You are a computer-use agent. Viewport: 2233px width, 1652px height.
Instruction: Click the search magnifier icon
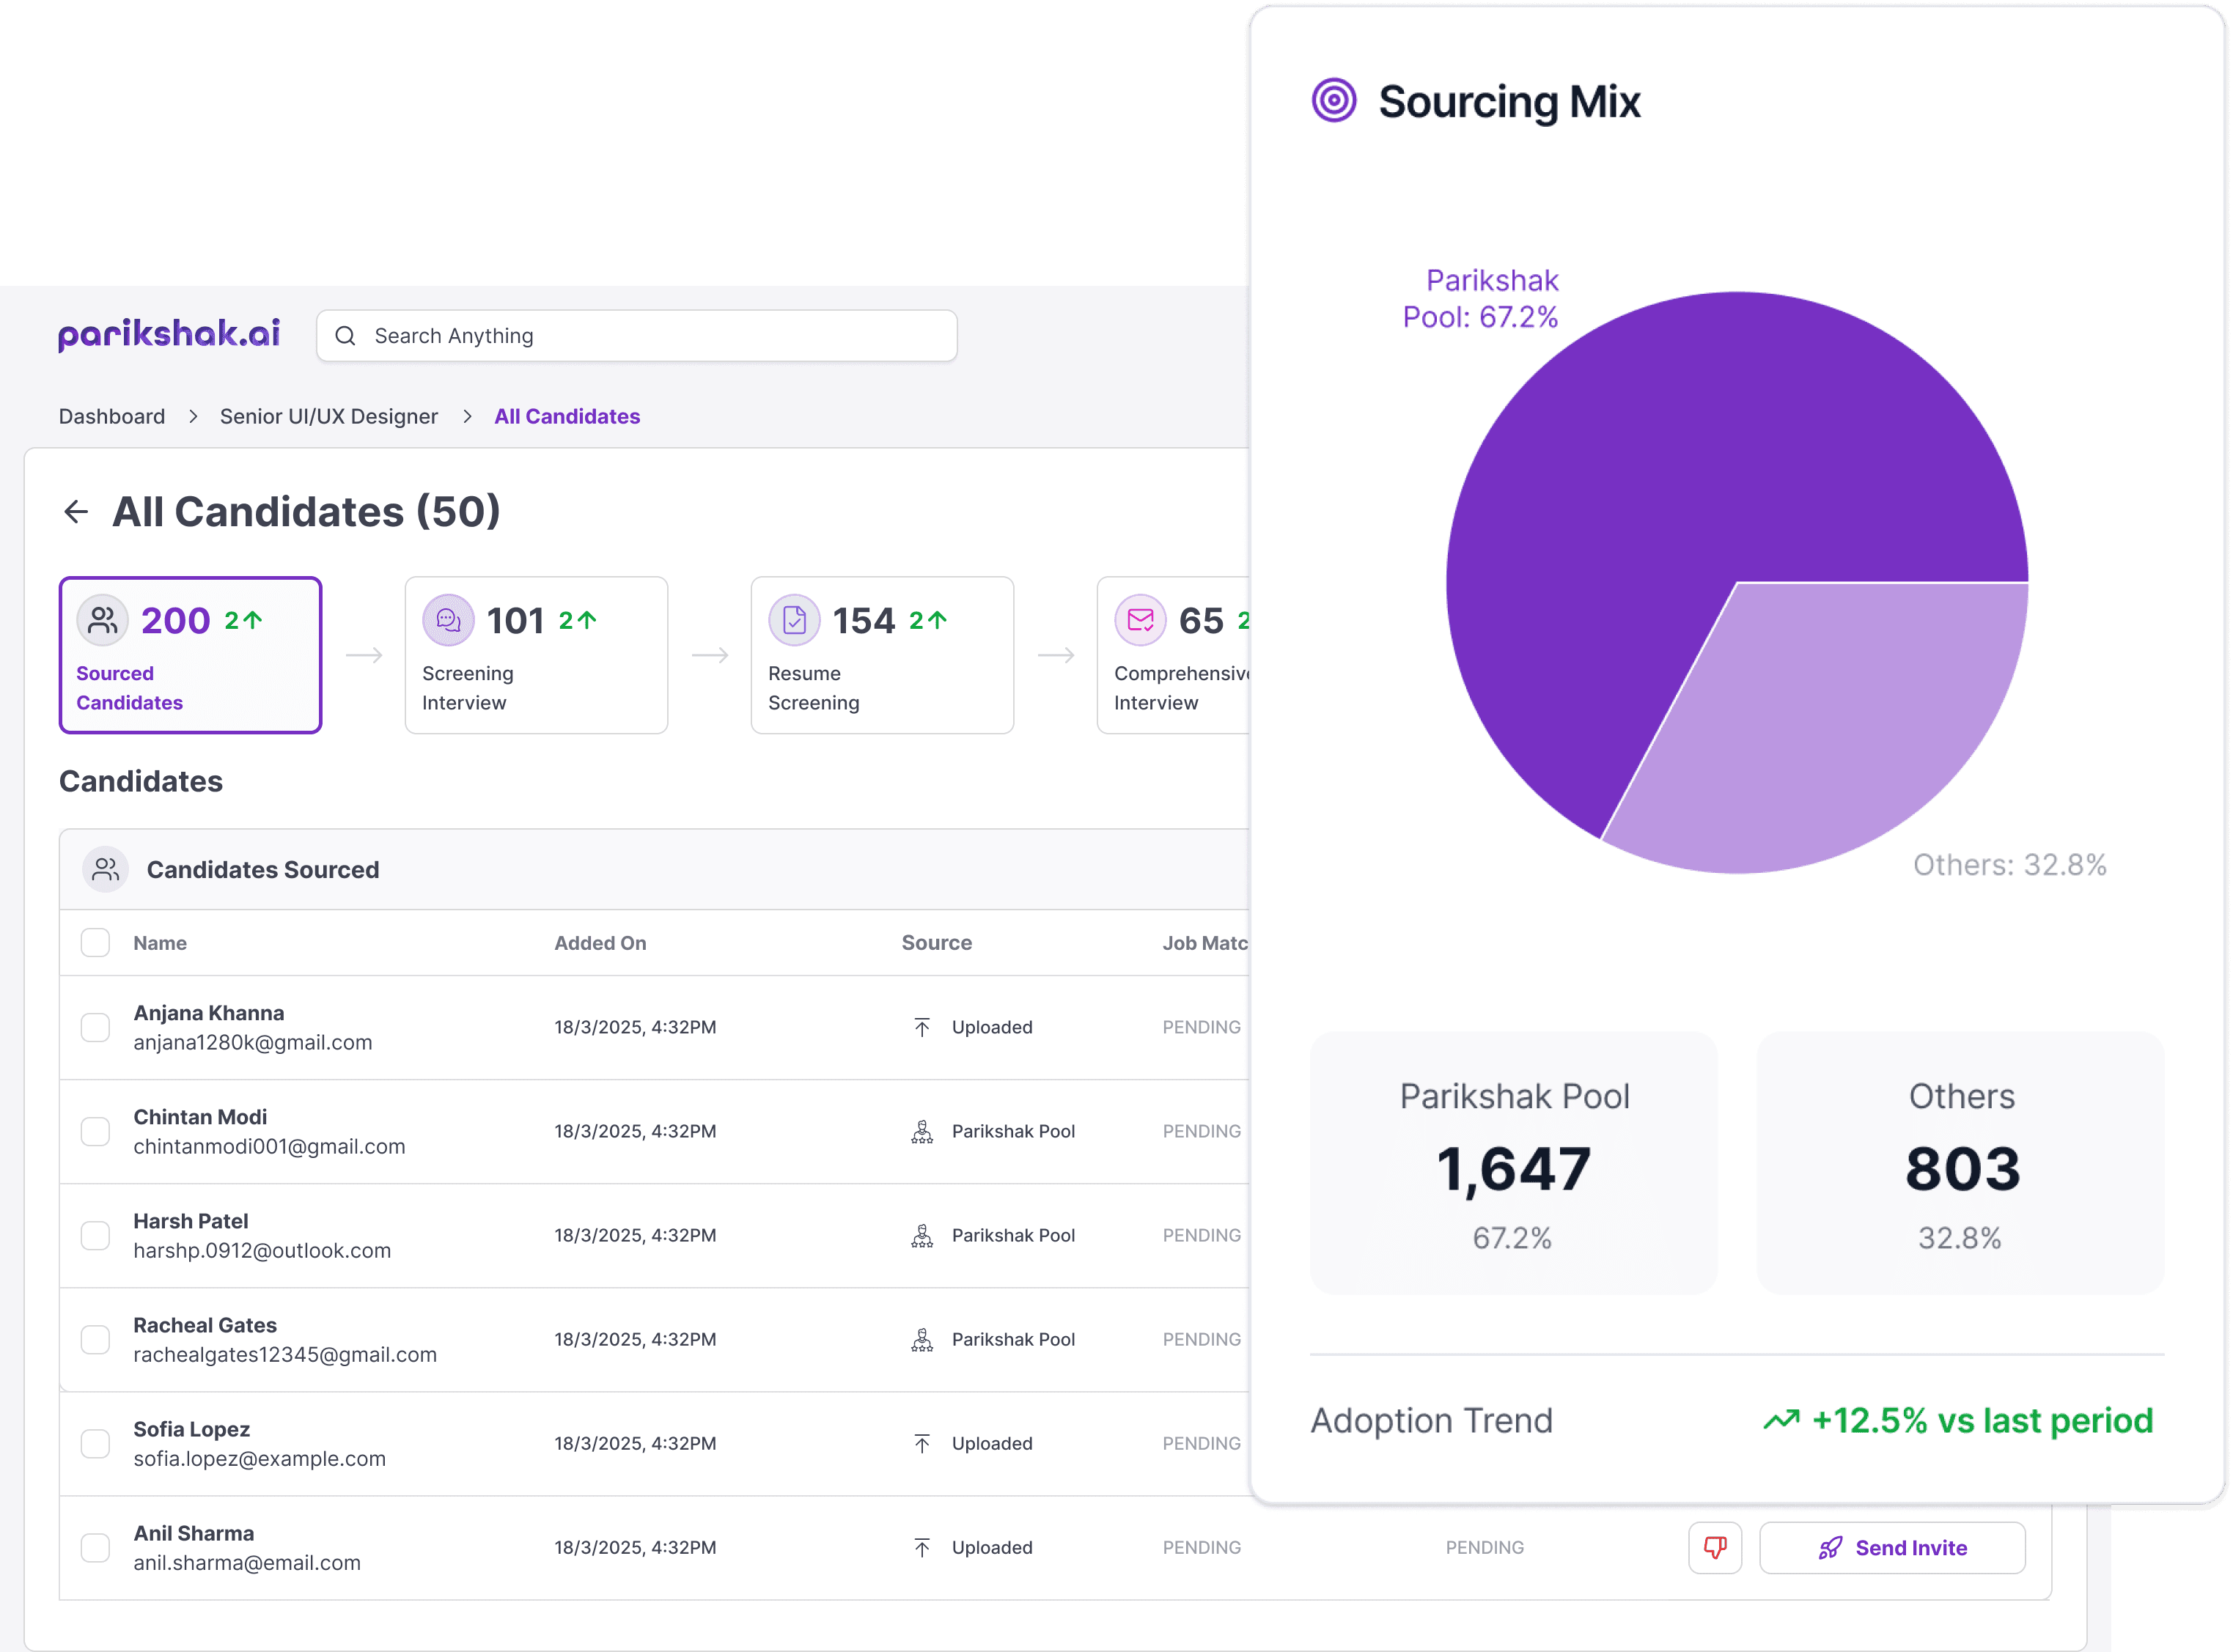point(345,336)
